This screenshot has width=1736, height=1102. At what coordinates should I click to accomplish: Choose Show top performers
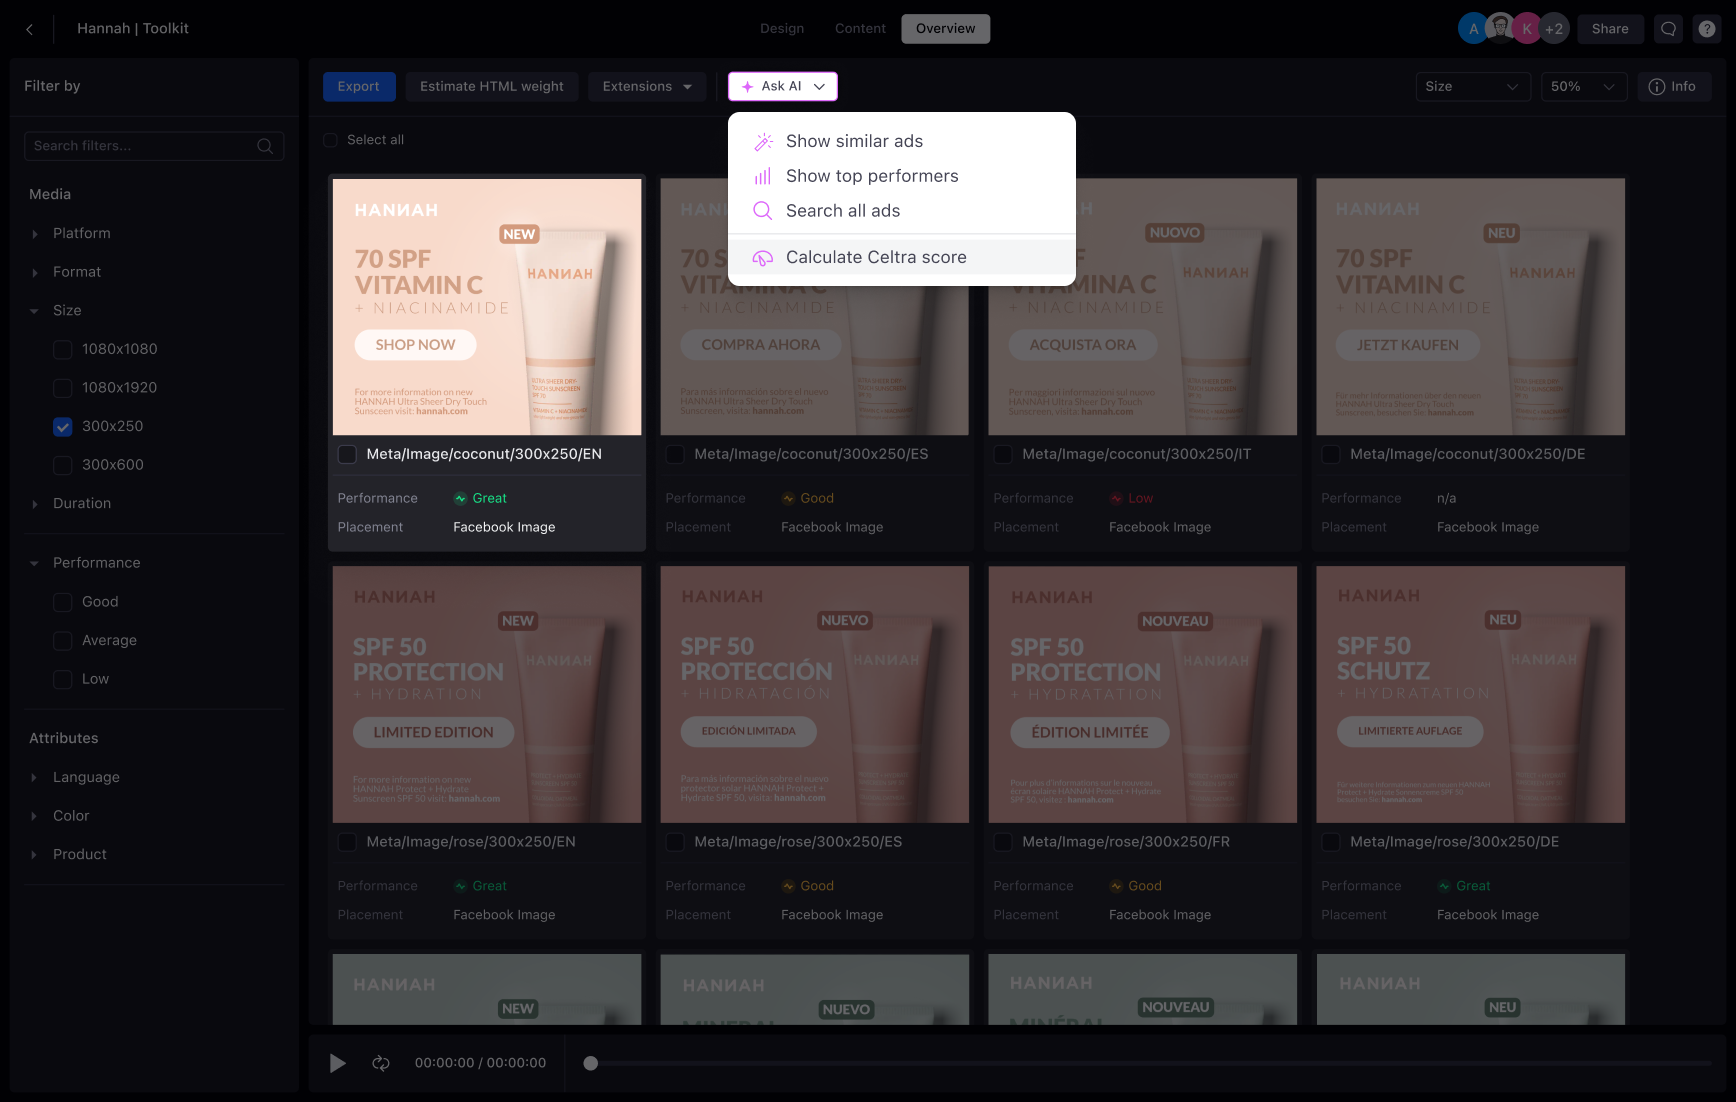click(902, 176)
